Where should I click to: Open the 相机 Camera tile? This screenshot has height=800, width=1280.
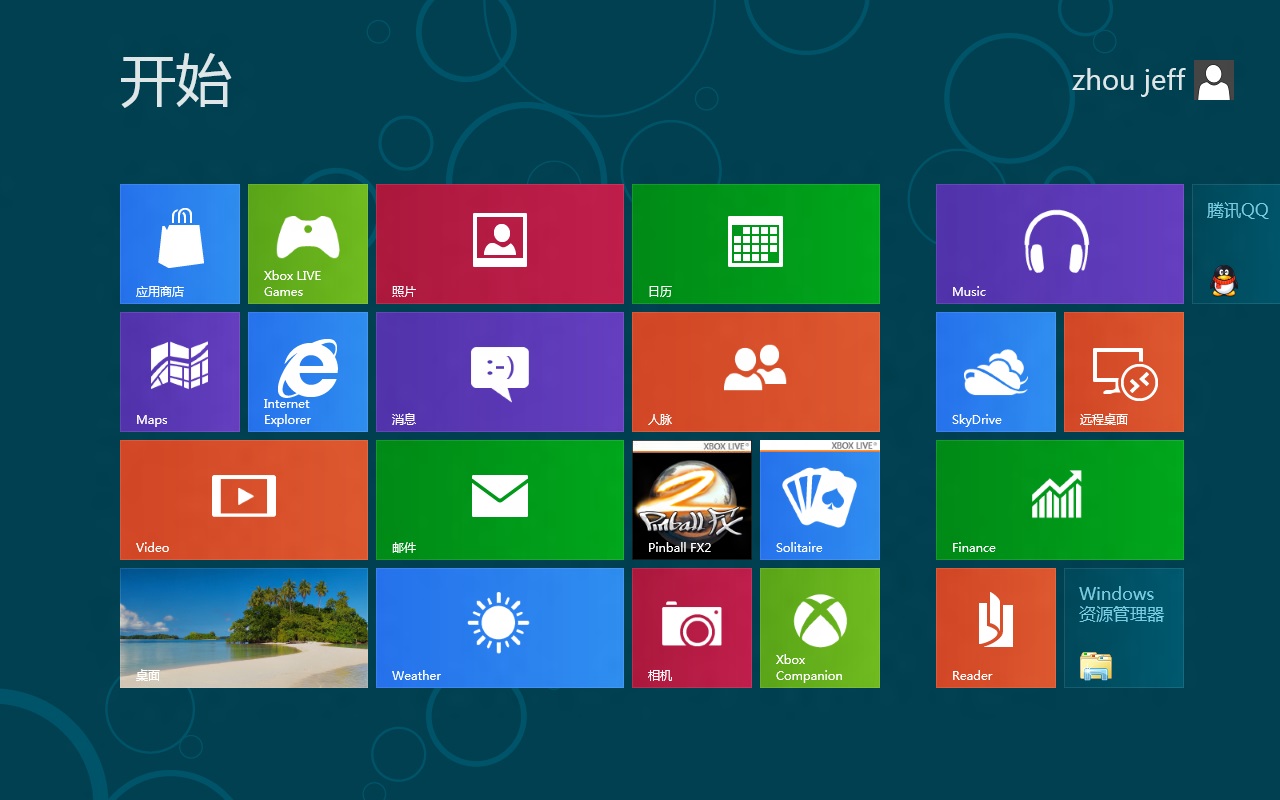point(692,628)
